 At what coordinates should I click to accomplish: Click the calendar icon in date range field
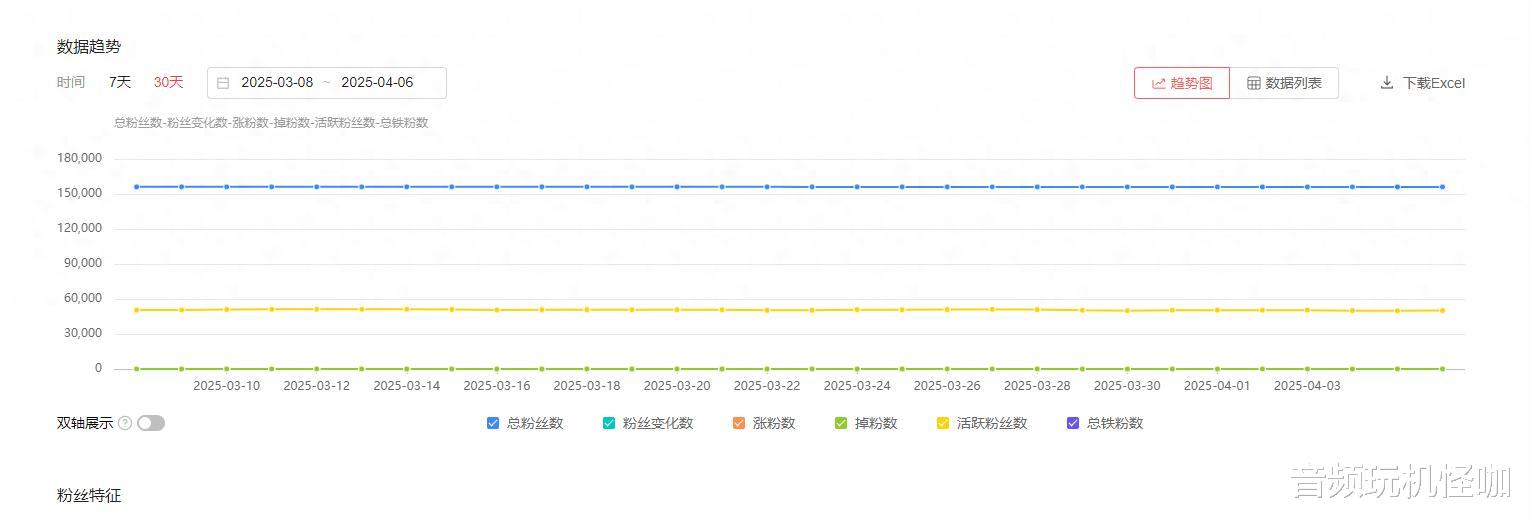click(223, 83)
